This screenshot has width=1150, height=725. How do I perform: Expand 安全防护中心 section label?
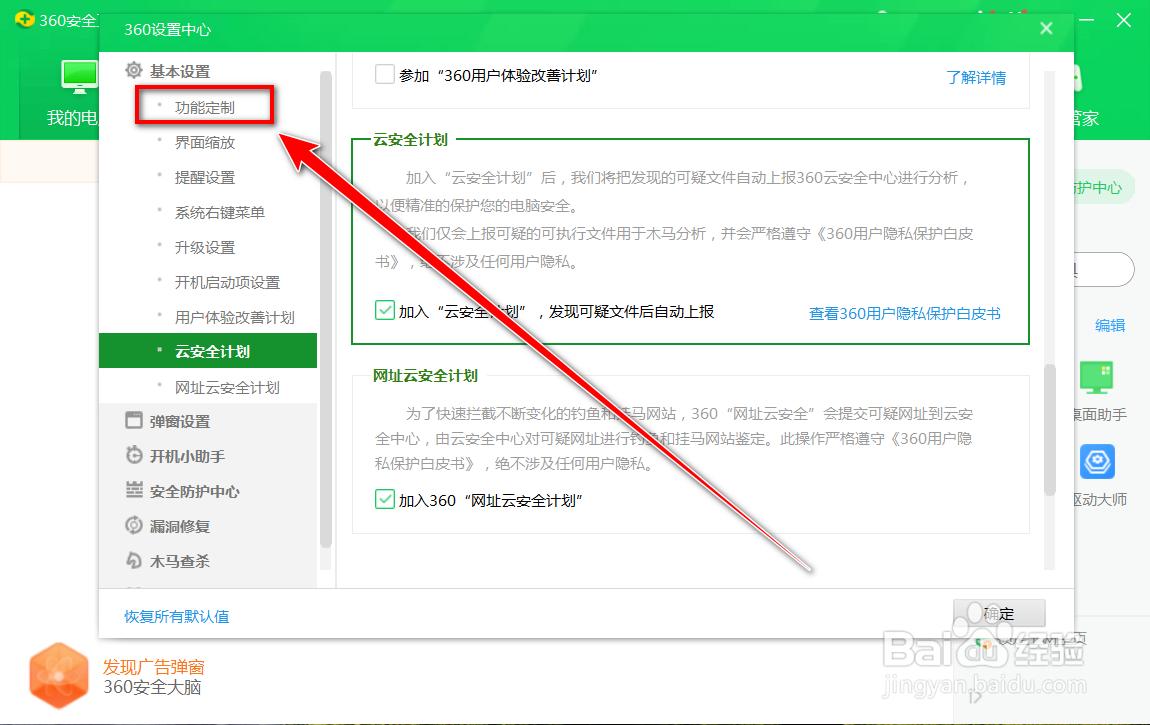coord(194,491)
